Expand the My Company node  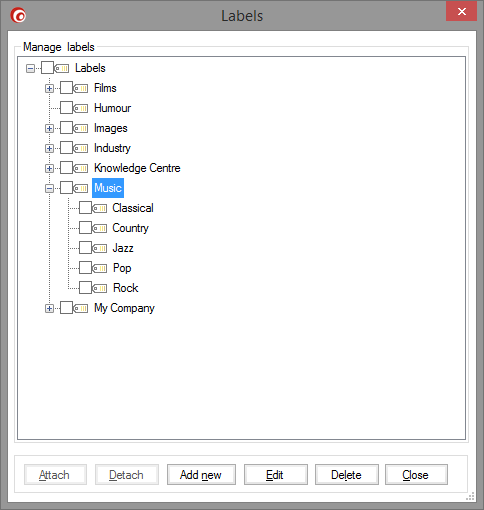49,309
